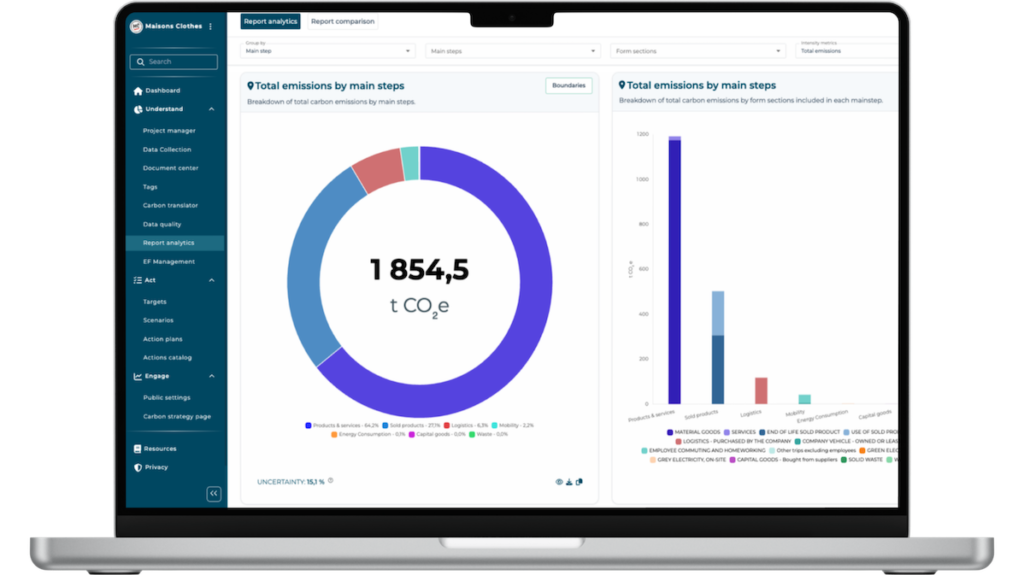Open the Group by Main step dropdown

pyautogui.click(x=328, y=50)
